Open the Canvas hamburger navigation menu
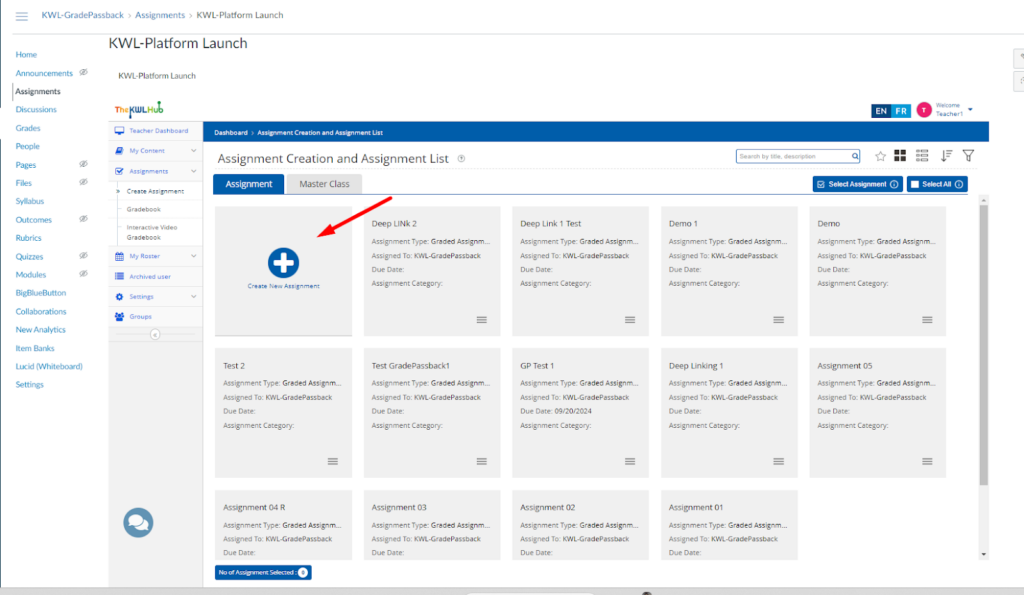 21,16
